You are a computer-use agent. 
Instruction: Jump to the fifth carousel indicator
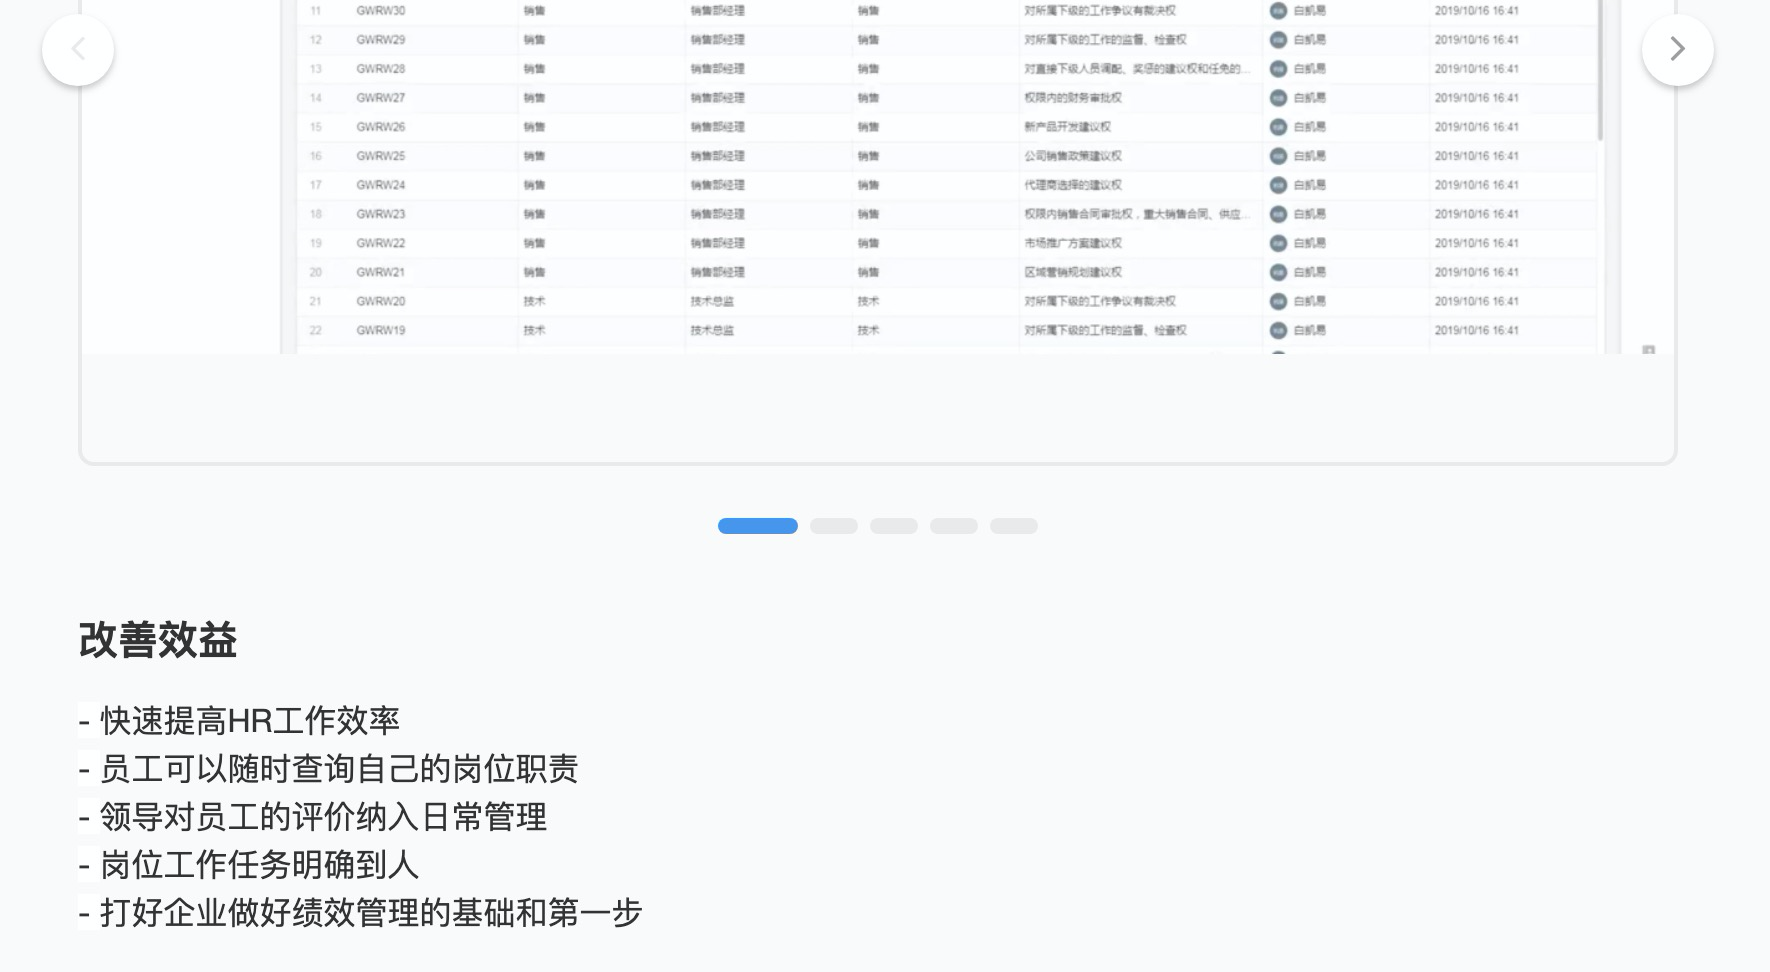coord(1014,526)
